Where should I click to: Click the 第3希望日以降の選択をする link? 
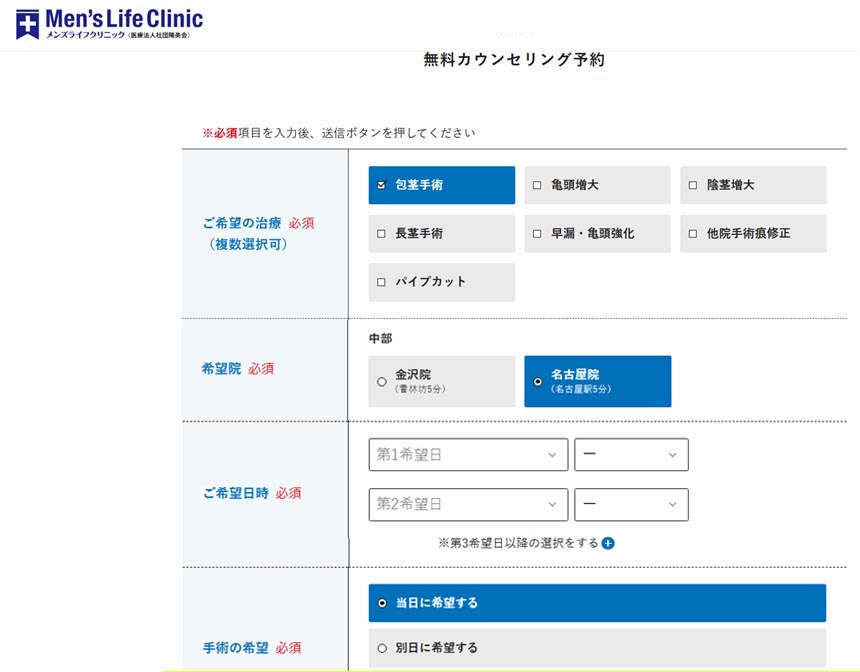(518, 543)
